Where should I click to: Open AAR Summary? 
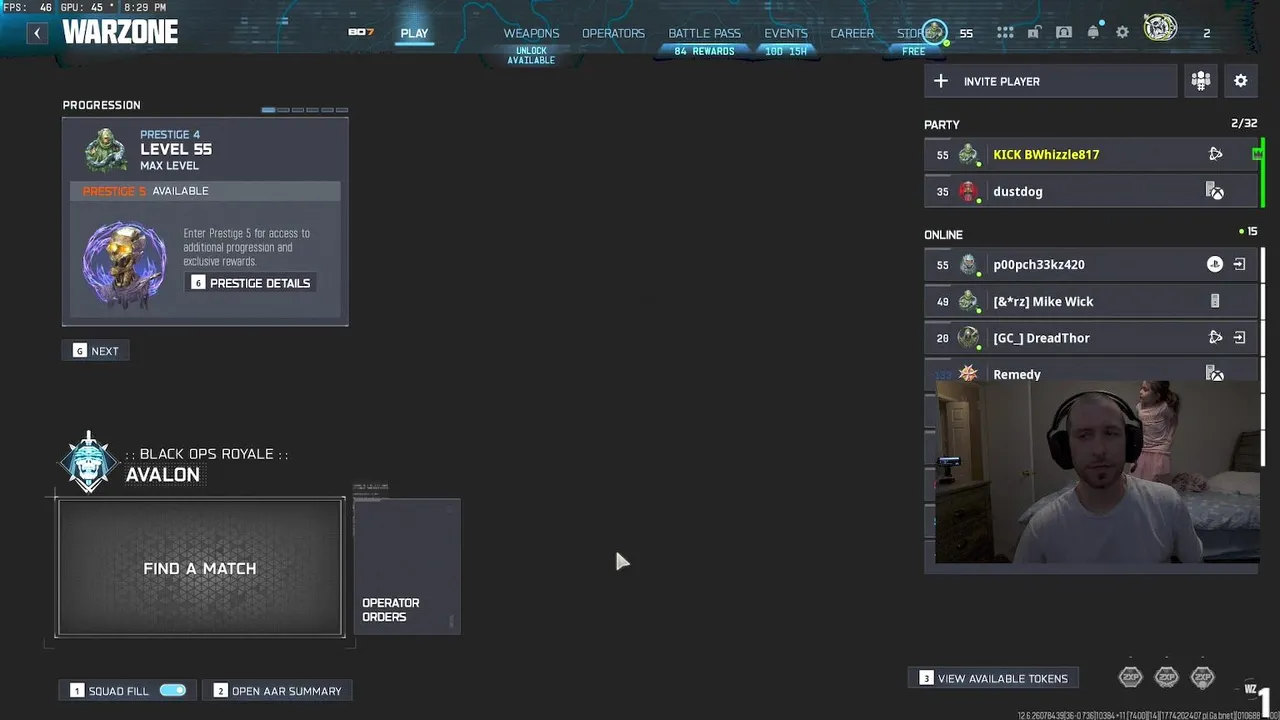tap(277, 691)
